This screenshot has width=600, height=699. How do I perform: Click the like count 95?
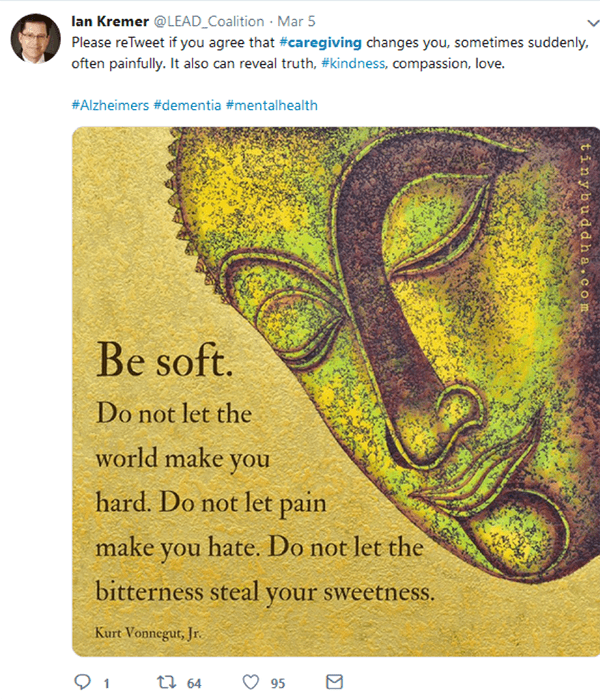(278, 683)
